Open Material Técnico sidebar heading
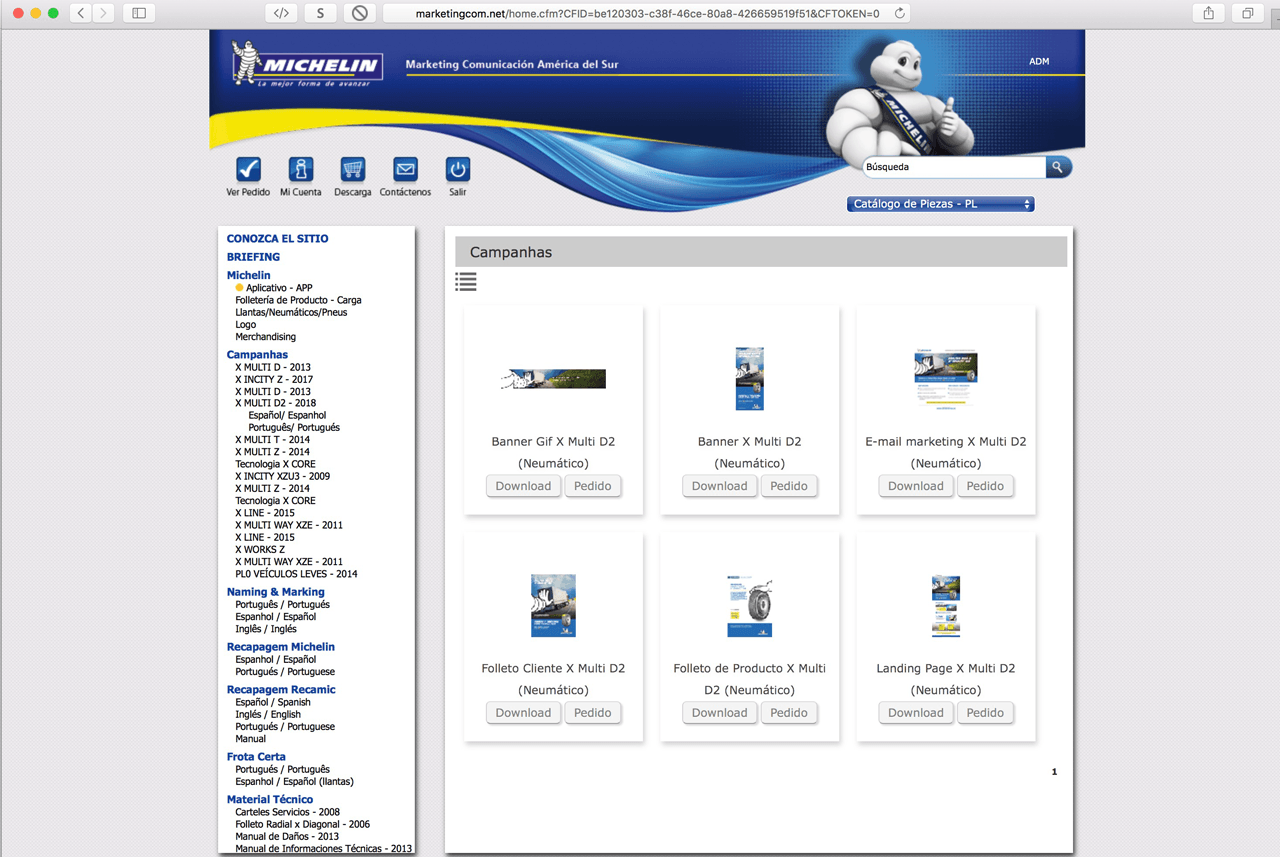This screenshot has height=857, width=1280. [269, 800]
